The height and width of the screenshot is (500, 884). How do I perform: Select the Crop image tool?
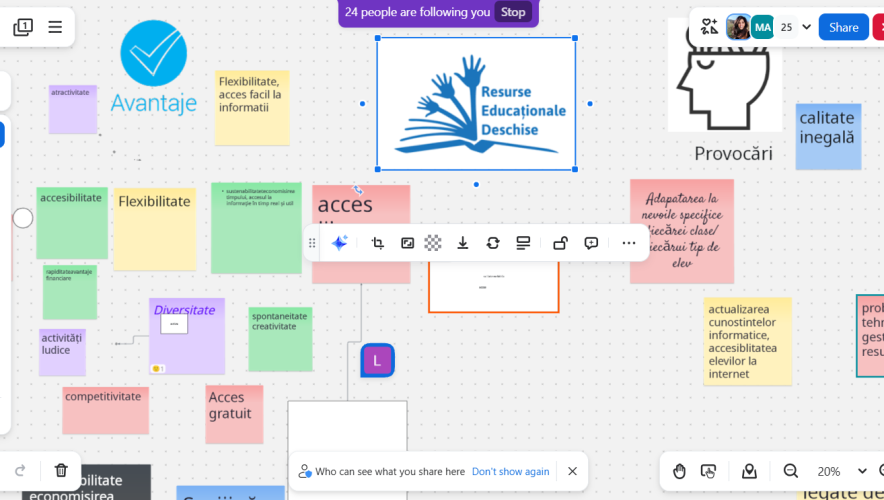tap(377, 243)
